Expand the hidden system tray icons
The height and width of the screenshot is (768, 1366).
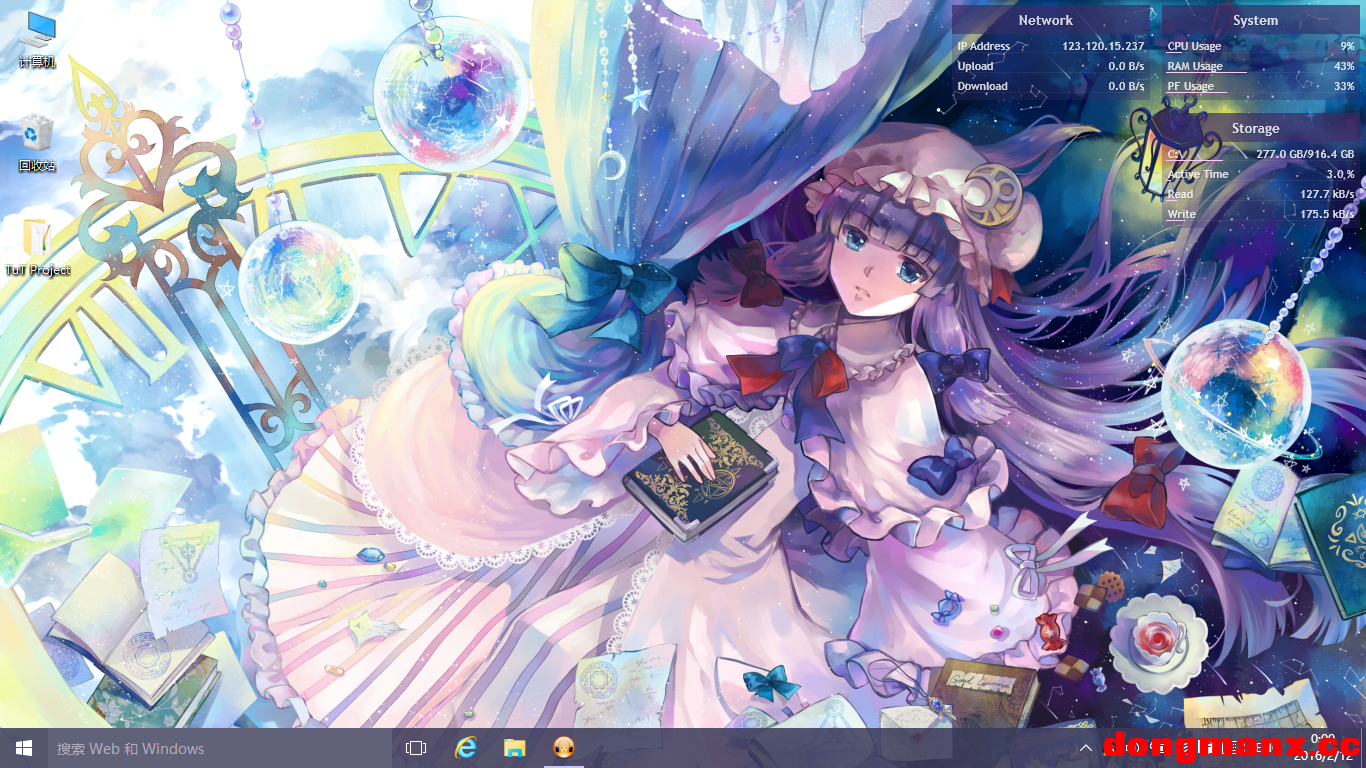click(x=1085, y=748)
